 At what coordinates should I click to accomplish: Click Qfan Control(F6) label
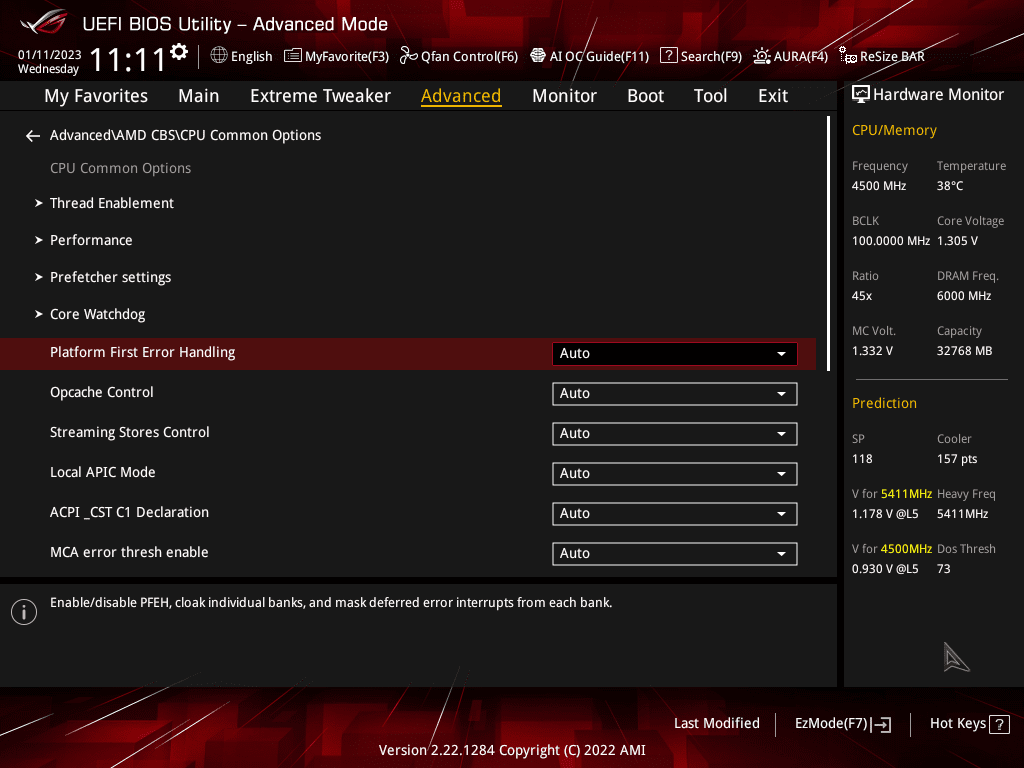point(469,56)
